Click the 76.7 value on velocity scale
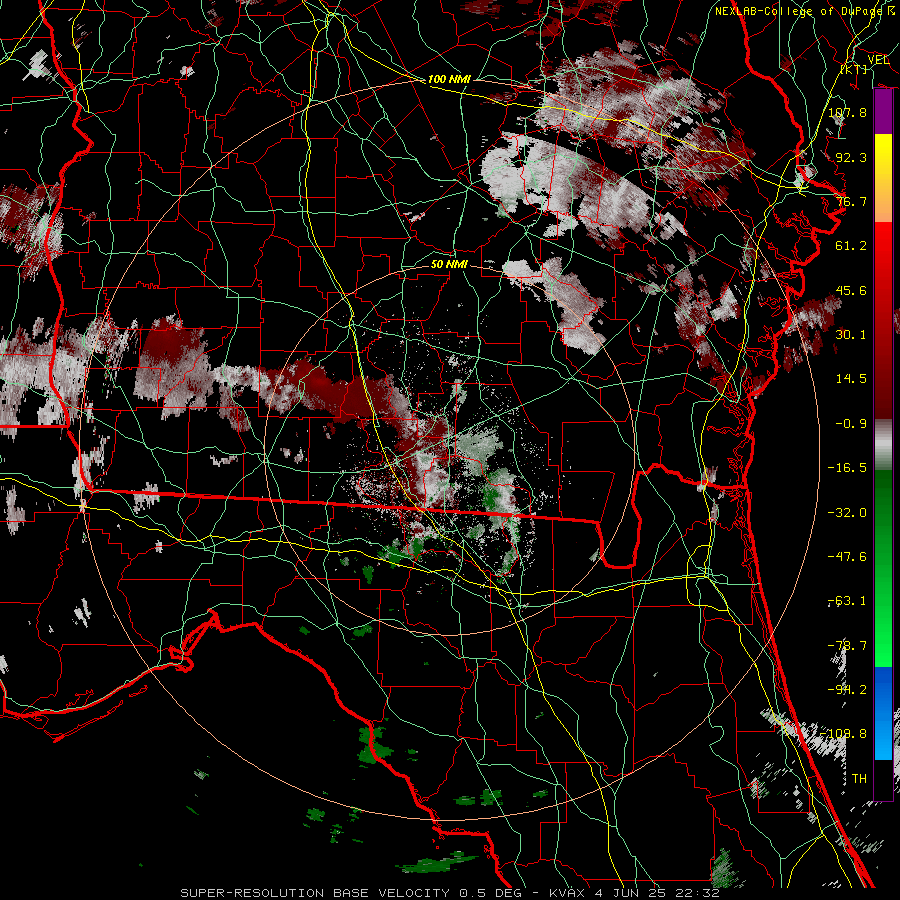Image resolution: width=900 pixels, height=900 pixels. (851, 201)
